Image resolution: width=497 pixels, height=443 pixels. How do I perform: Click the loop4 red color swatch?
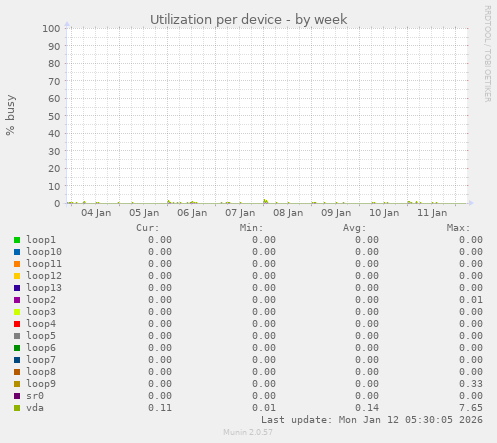coord(17,324)
